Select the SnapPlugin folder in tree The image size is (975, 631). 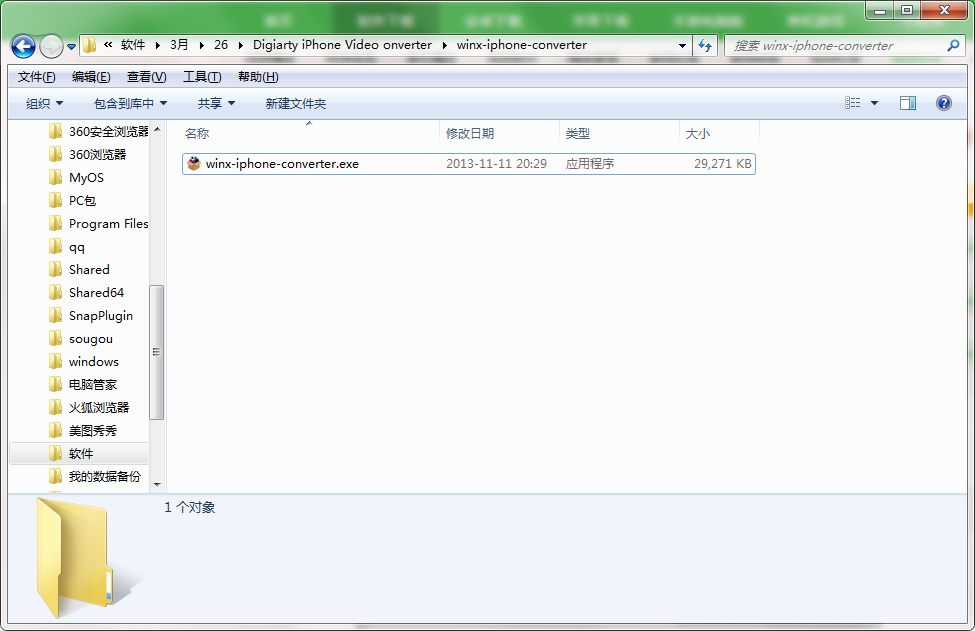point(91,316)
